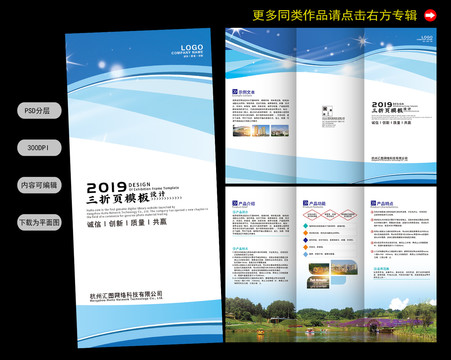The width and height of the screenshot is (451, 360).
Task: Click the 300DPI pill button
Action: (x=39, y=148)
